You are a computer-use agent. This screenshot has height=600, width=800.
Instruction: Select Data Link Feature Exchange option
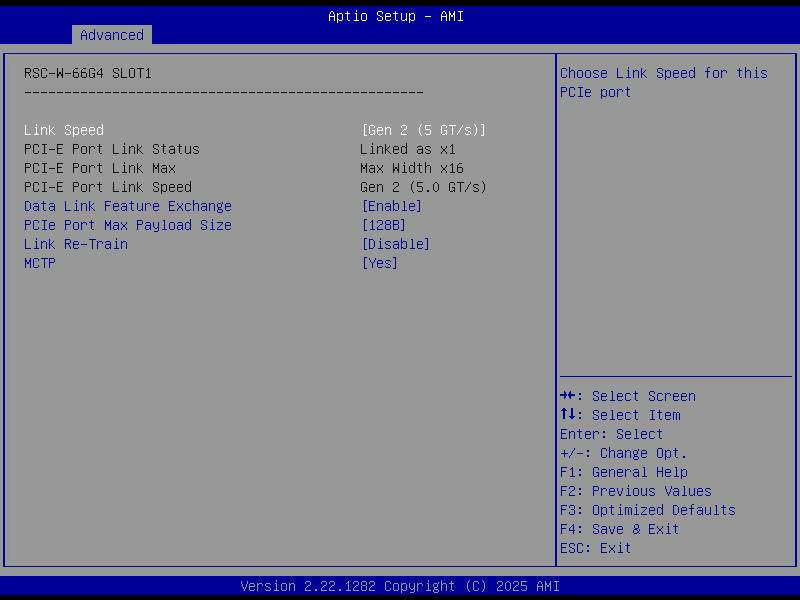click(x=128, y=206)
